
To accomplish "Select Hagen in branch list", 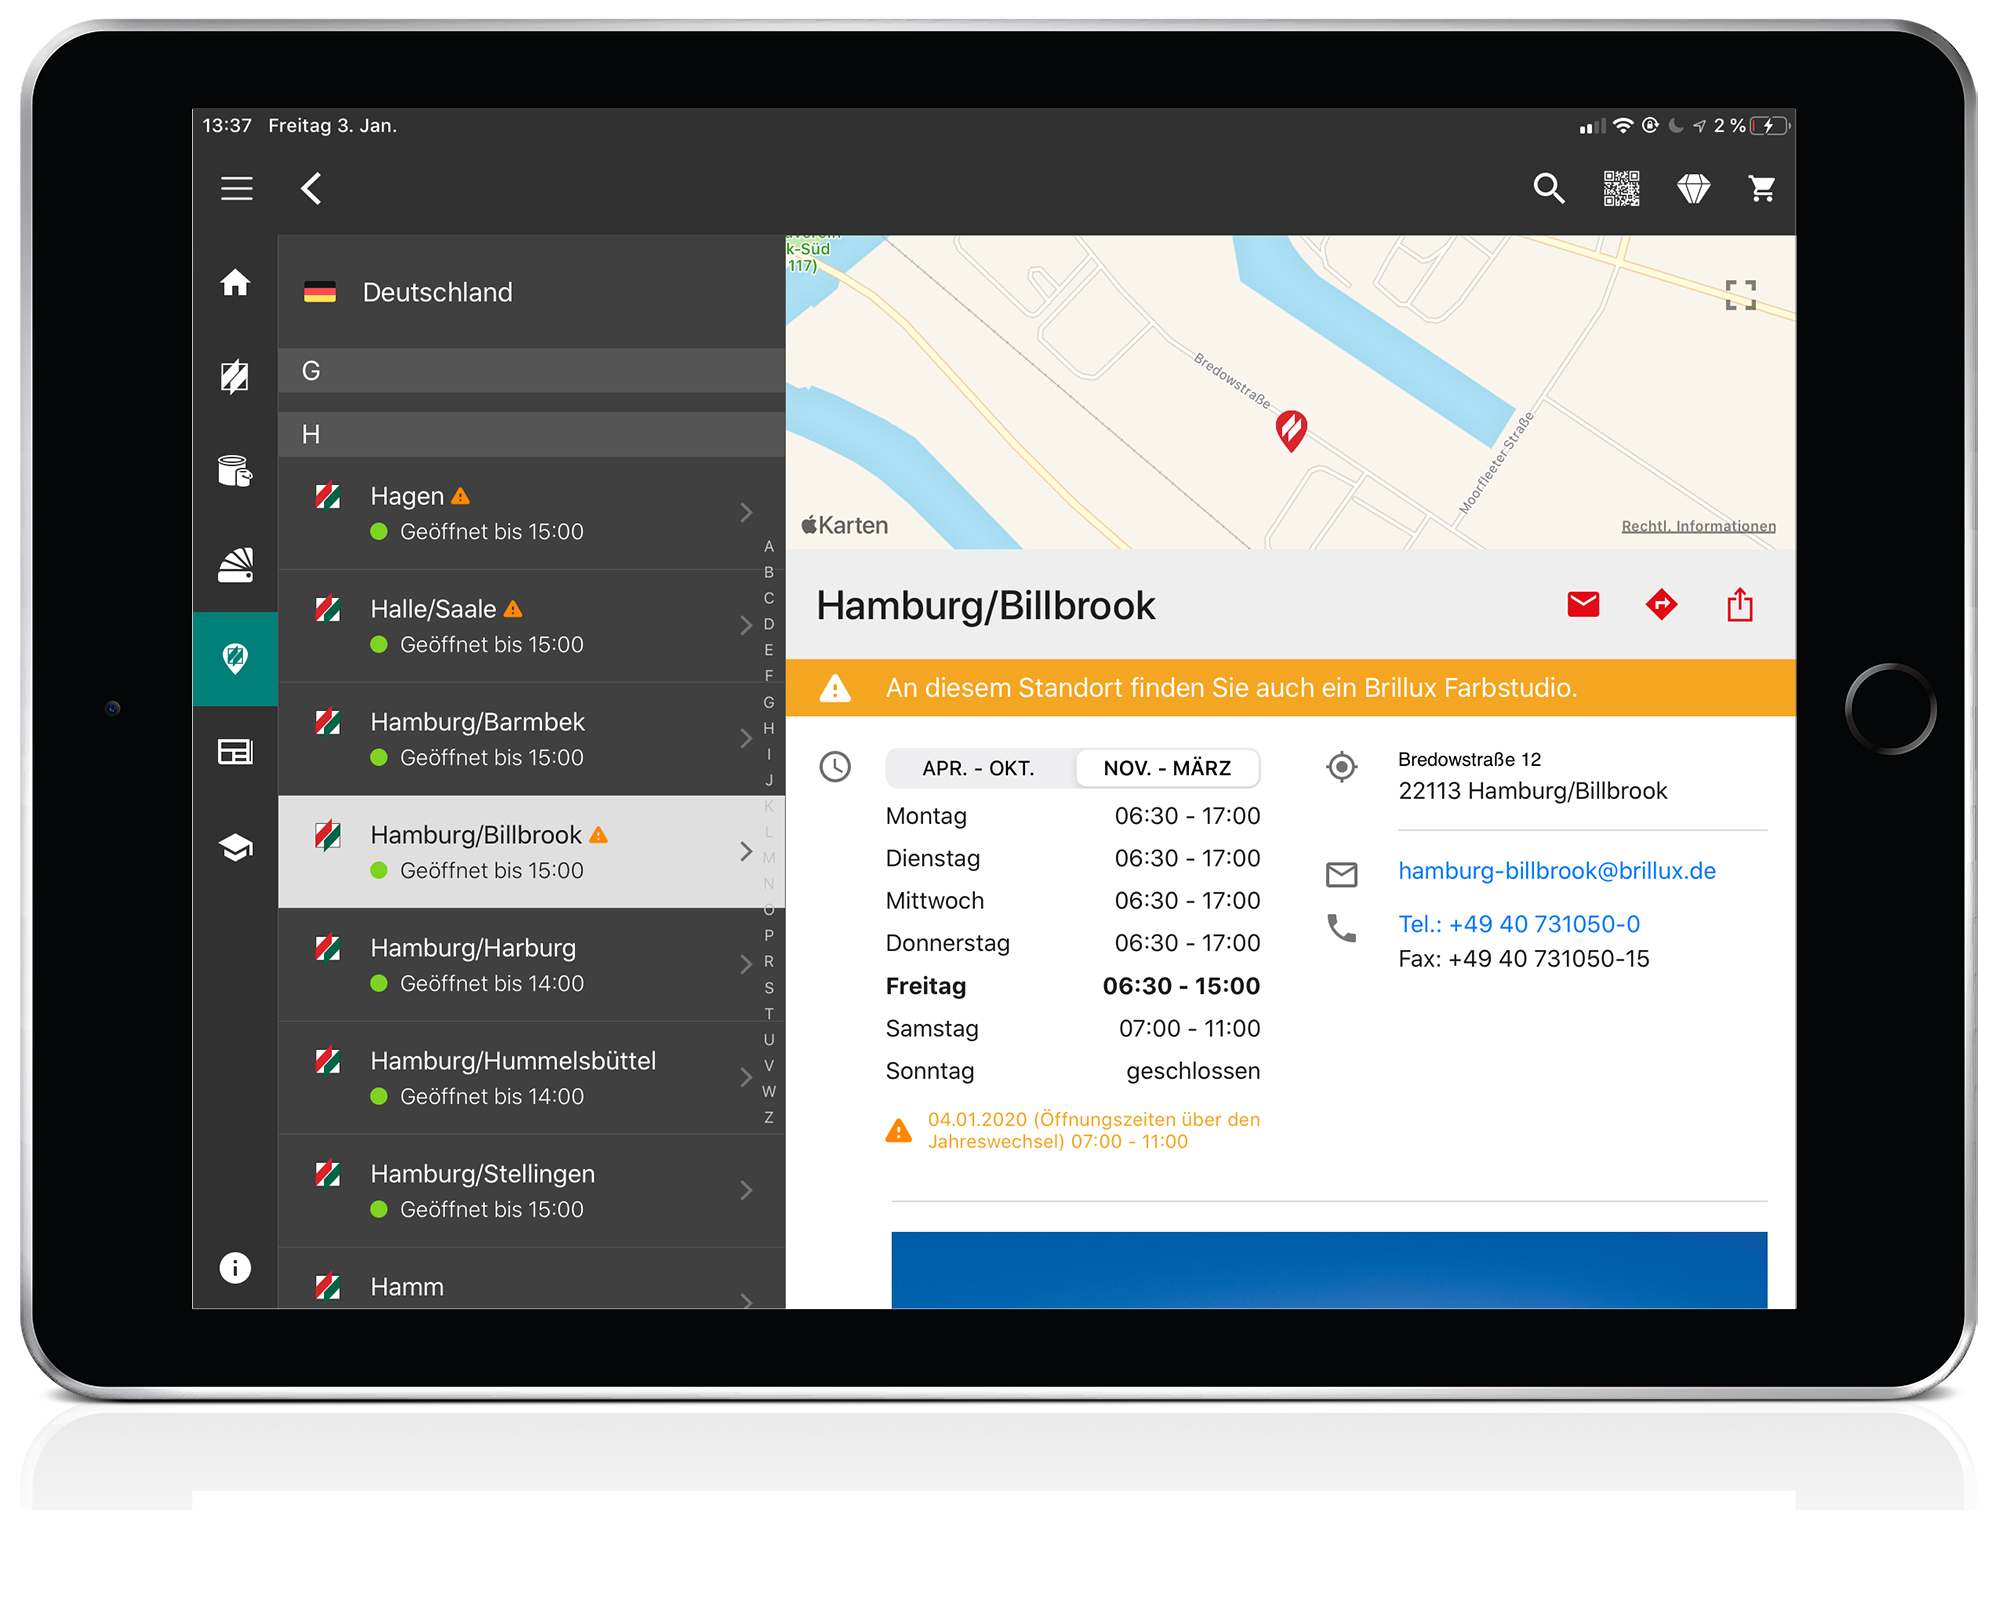I will coord(531,513).
